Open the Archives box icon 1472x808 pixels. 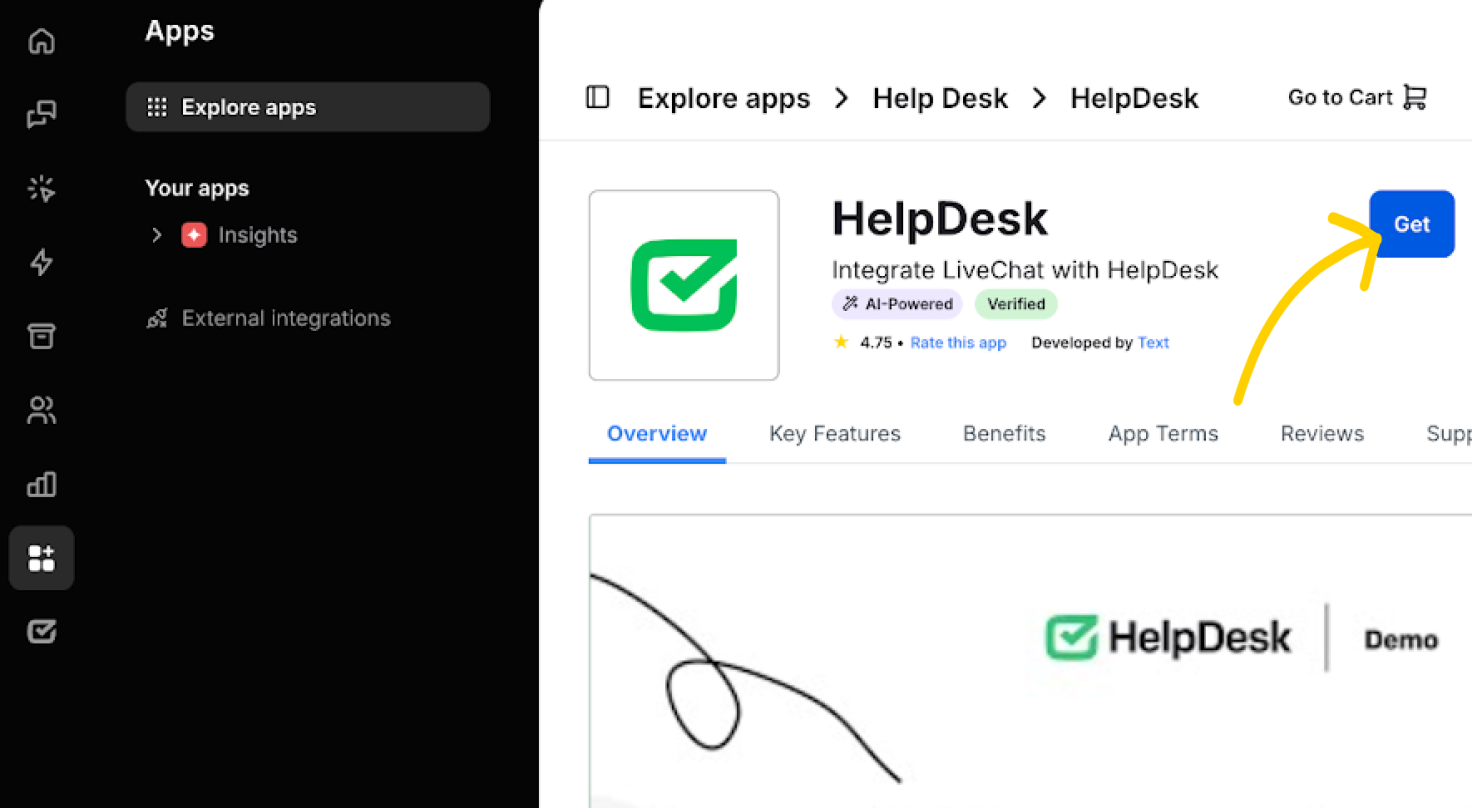click(41, 336)
